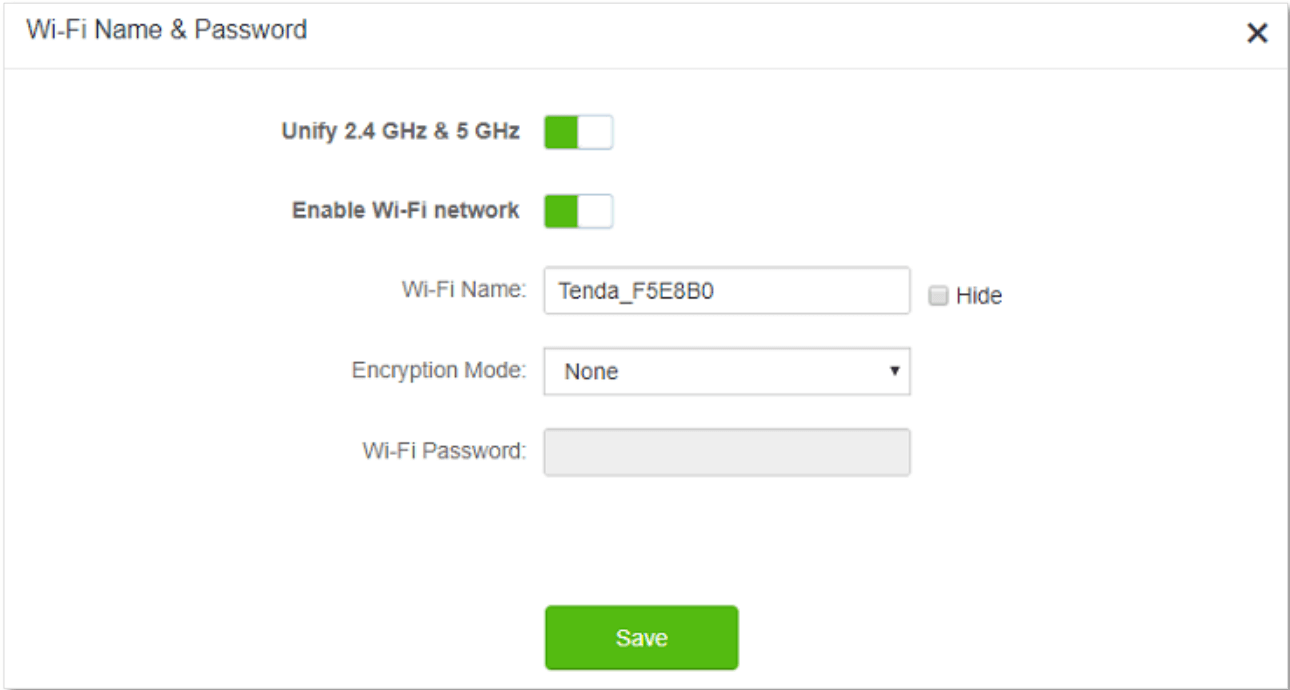Disable the Enable Wi-Fi network switch
Screen dimensions: 1290x690
(x=578, y=211)
